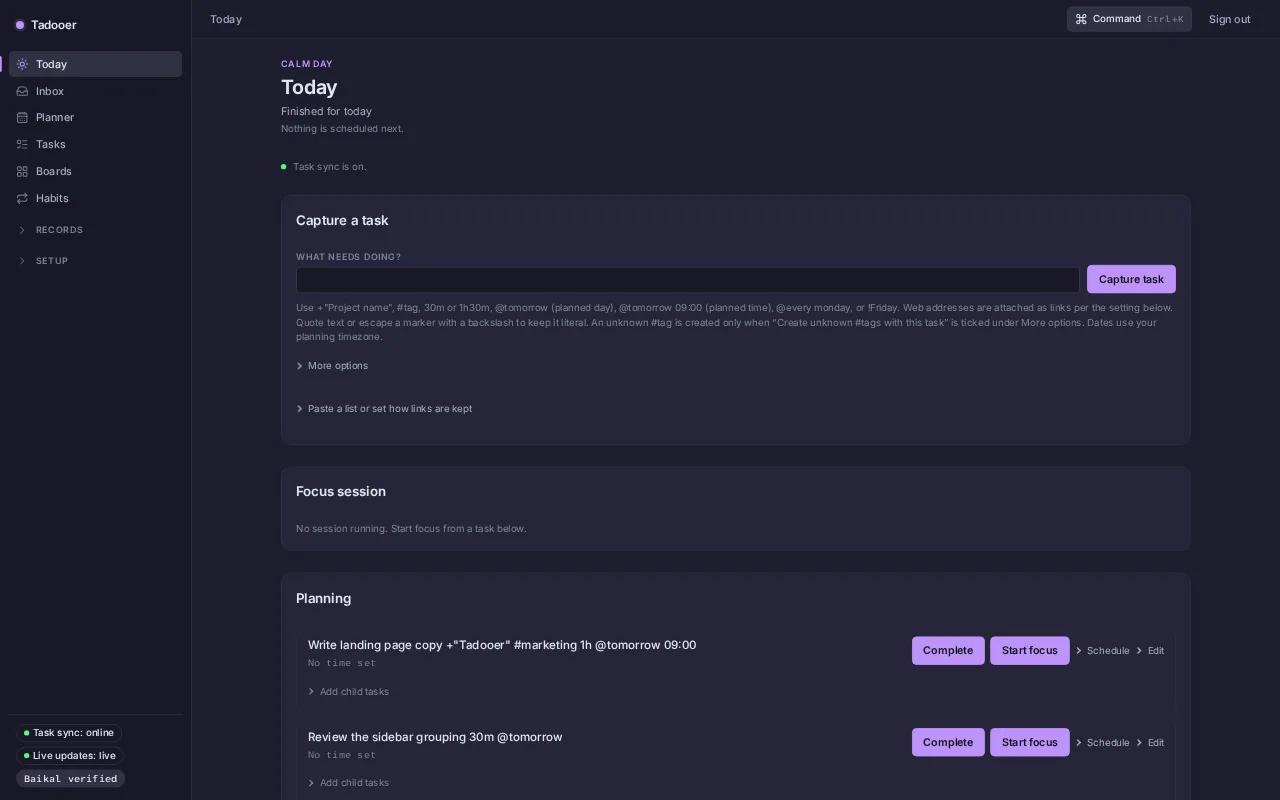Start focus on Review the sidebar grouping
The width and height of the screenshot is (1280, 800).
pos(1030,742)
